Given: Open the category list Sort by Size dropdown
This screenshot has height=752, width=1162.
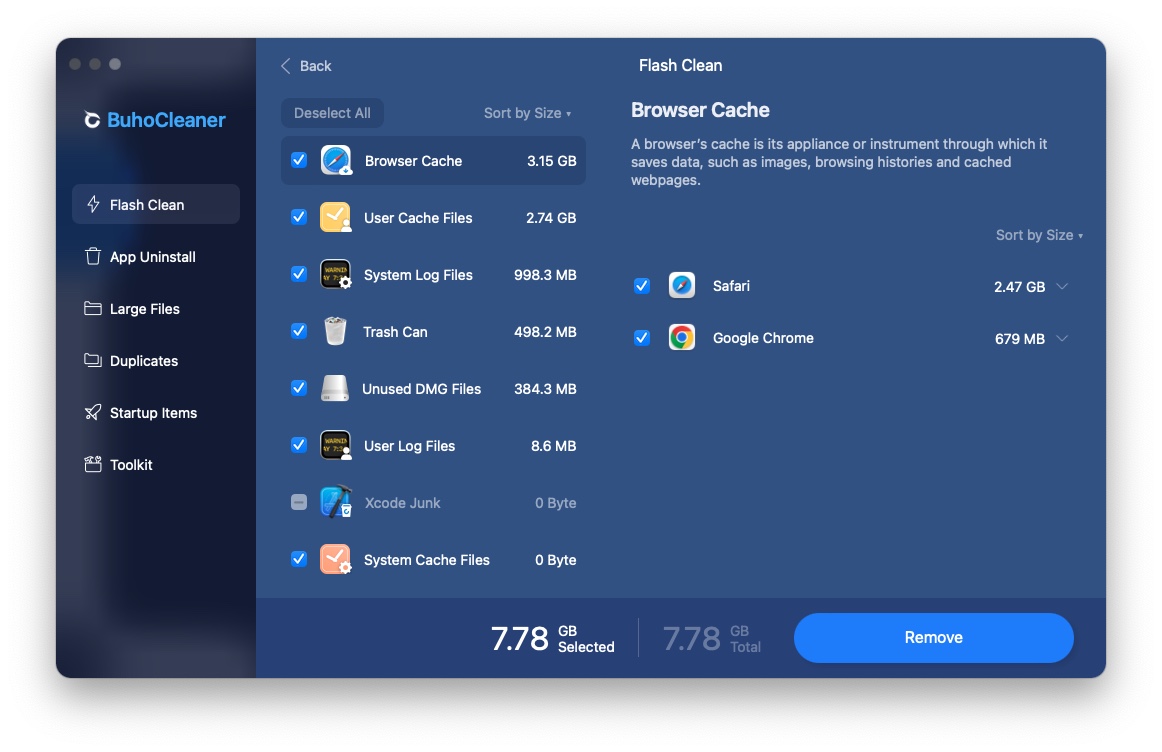Looking at the screenshot, I should (528, 113).
